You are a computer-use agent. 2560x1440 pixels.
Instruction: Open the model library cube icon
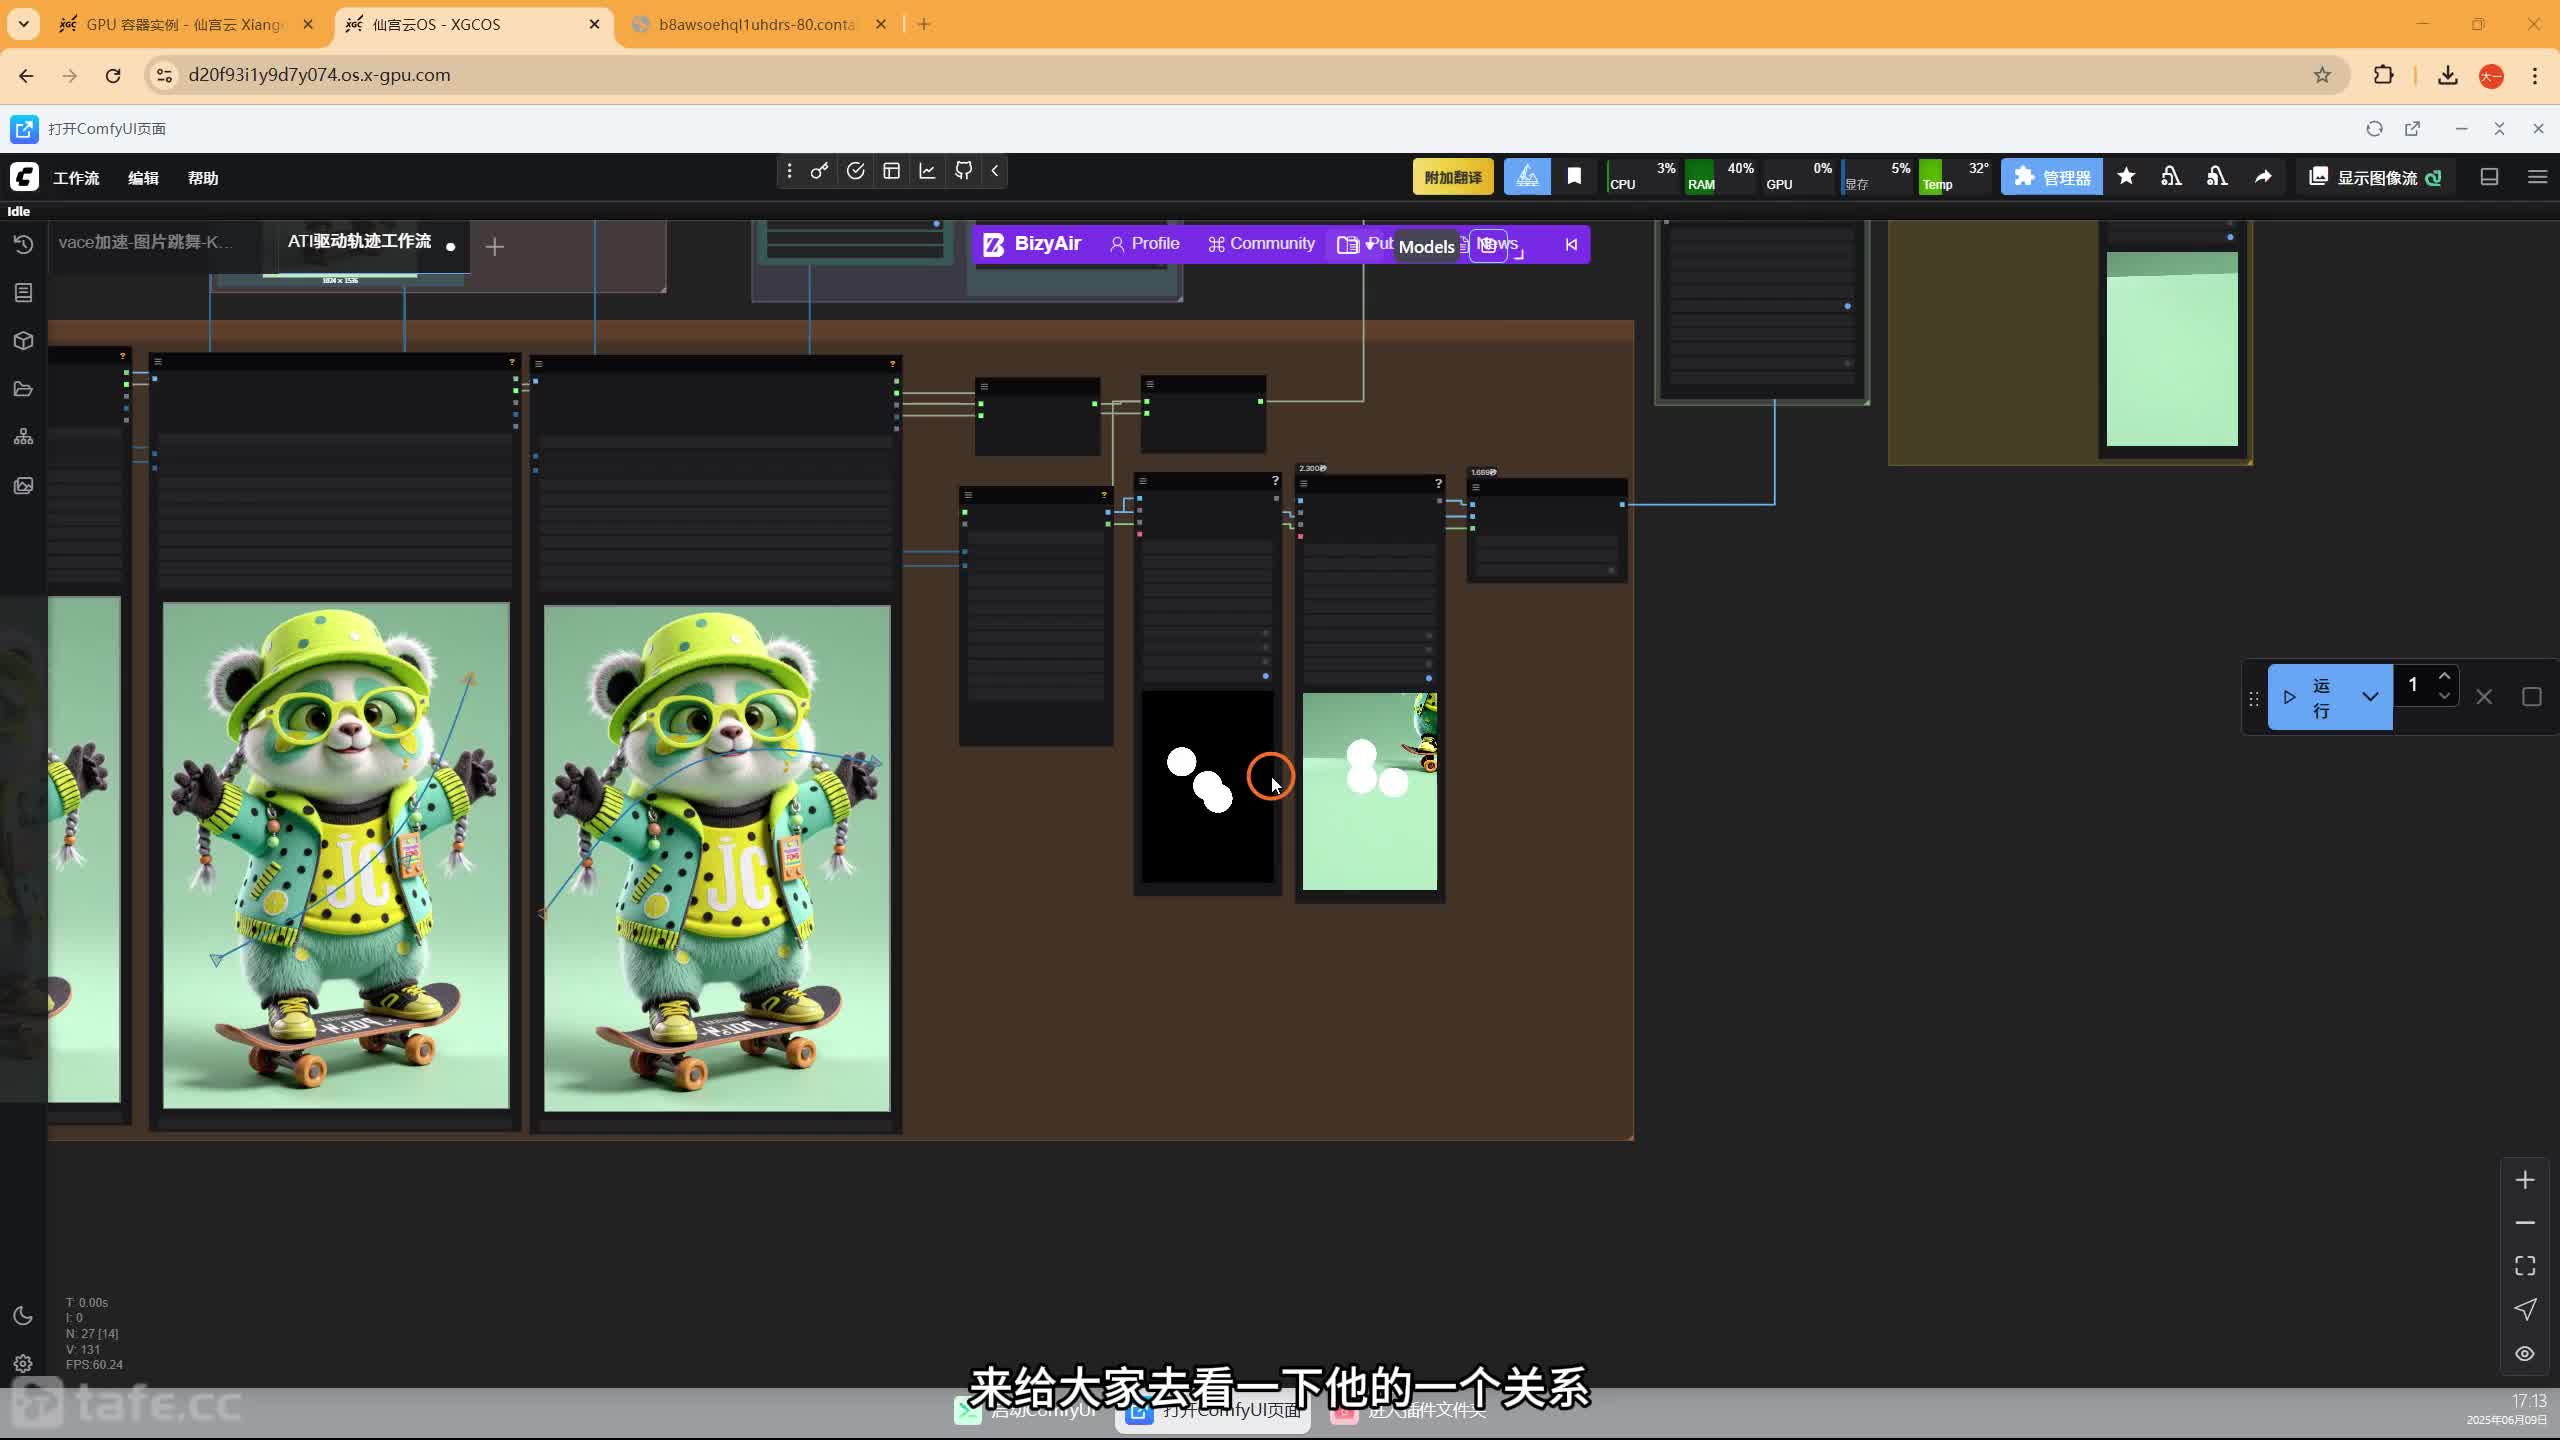[x=23, y=340]
